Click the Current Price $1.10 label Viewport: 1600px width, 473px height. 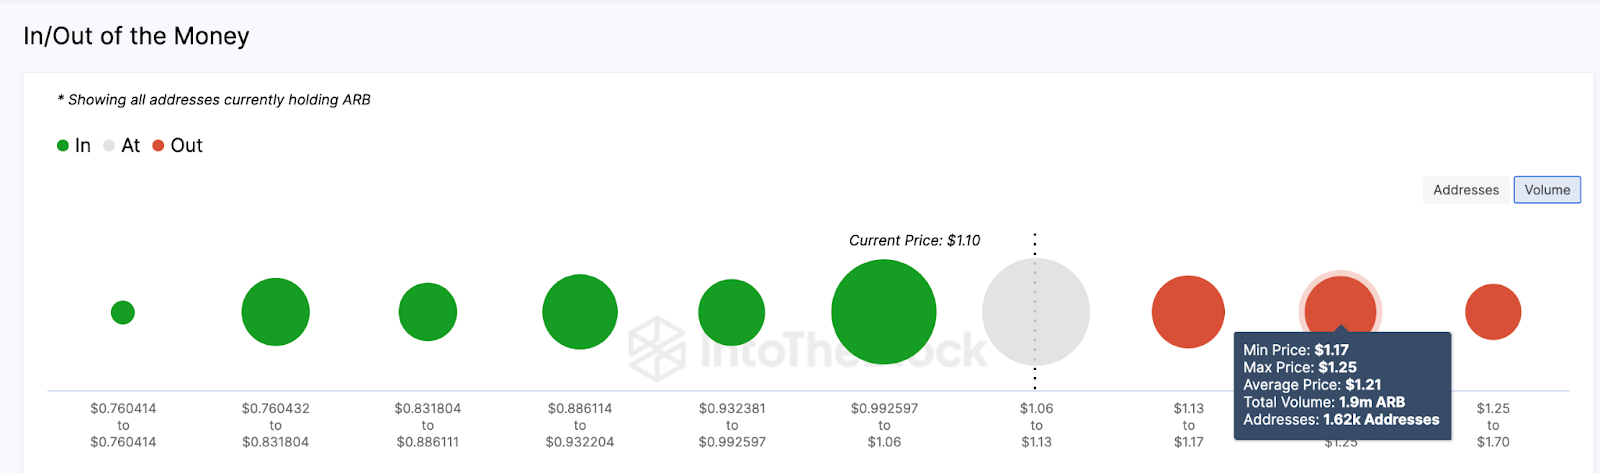click(x=914, y=241)
